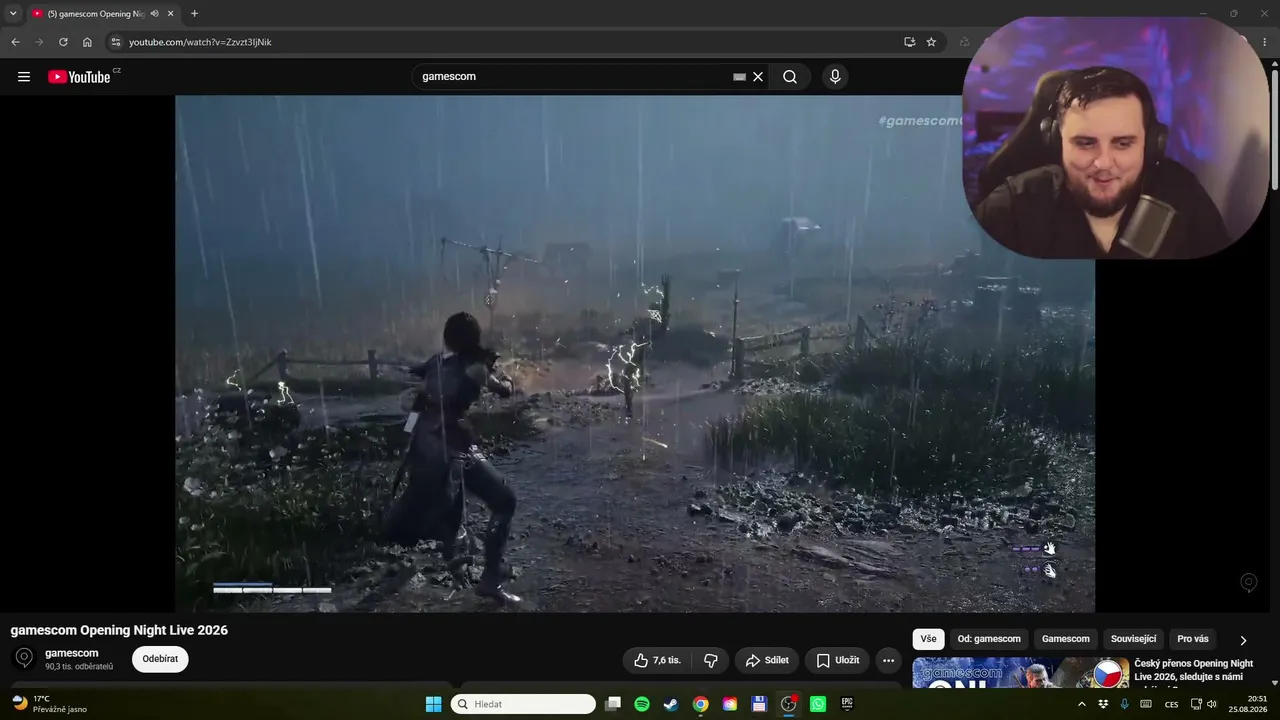This screenshot has width=1280, height=720.
Task: Expand the tab search dropdown
Action: [x=13, y=14]
